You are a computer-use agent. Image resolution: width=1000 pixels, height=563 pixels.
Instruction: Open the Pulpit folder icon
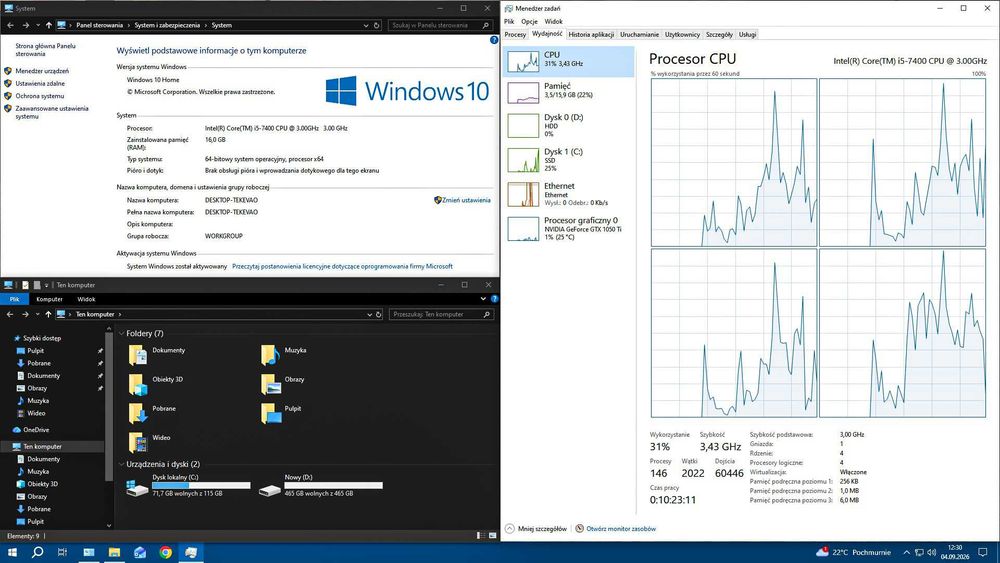270,413
